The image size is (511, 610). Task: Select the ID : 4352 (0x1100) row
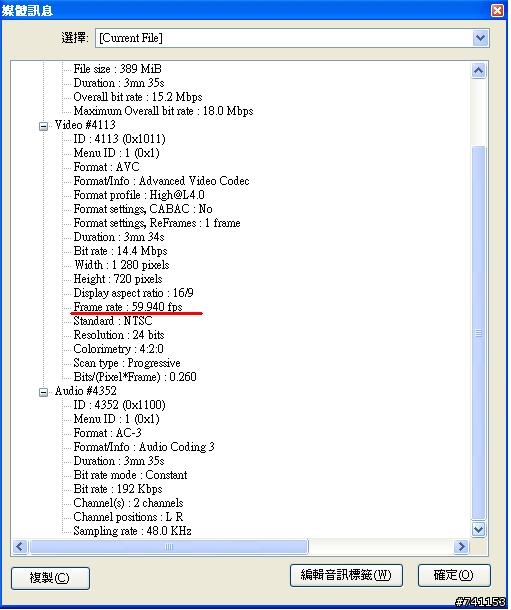[119, 405]
